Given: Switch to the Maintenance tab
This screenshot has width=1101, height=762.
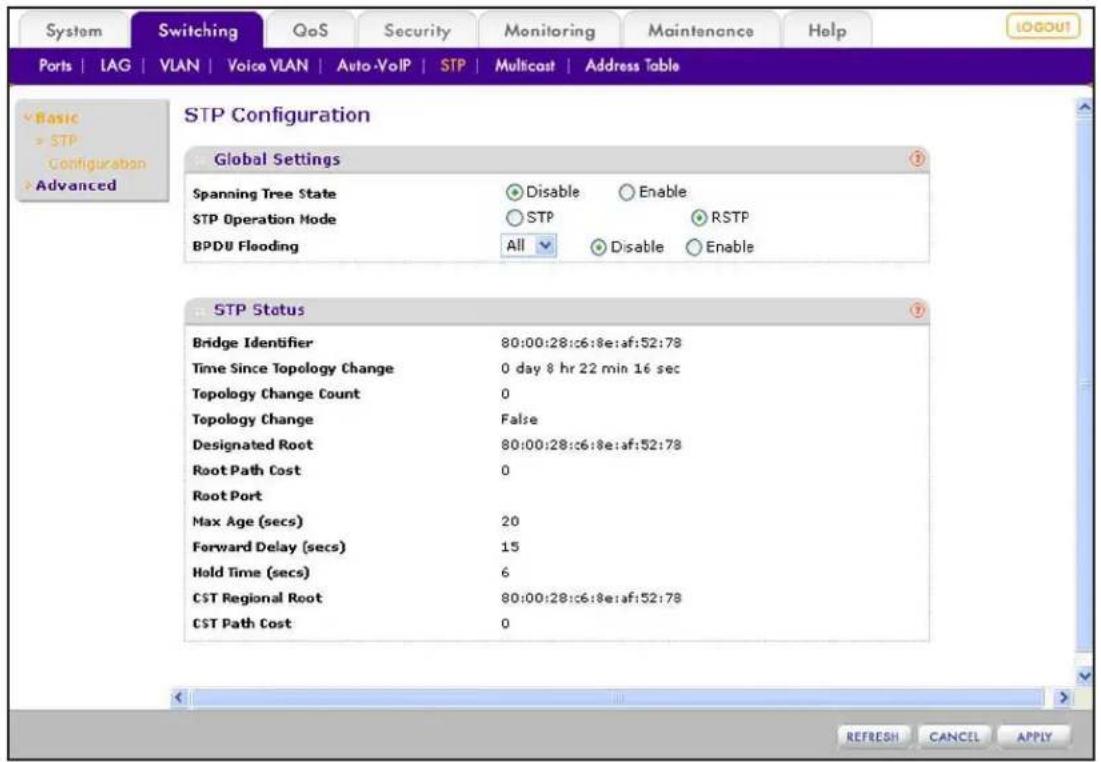Looking at the screenshot, I should (x=701, y=31).
